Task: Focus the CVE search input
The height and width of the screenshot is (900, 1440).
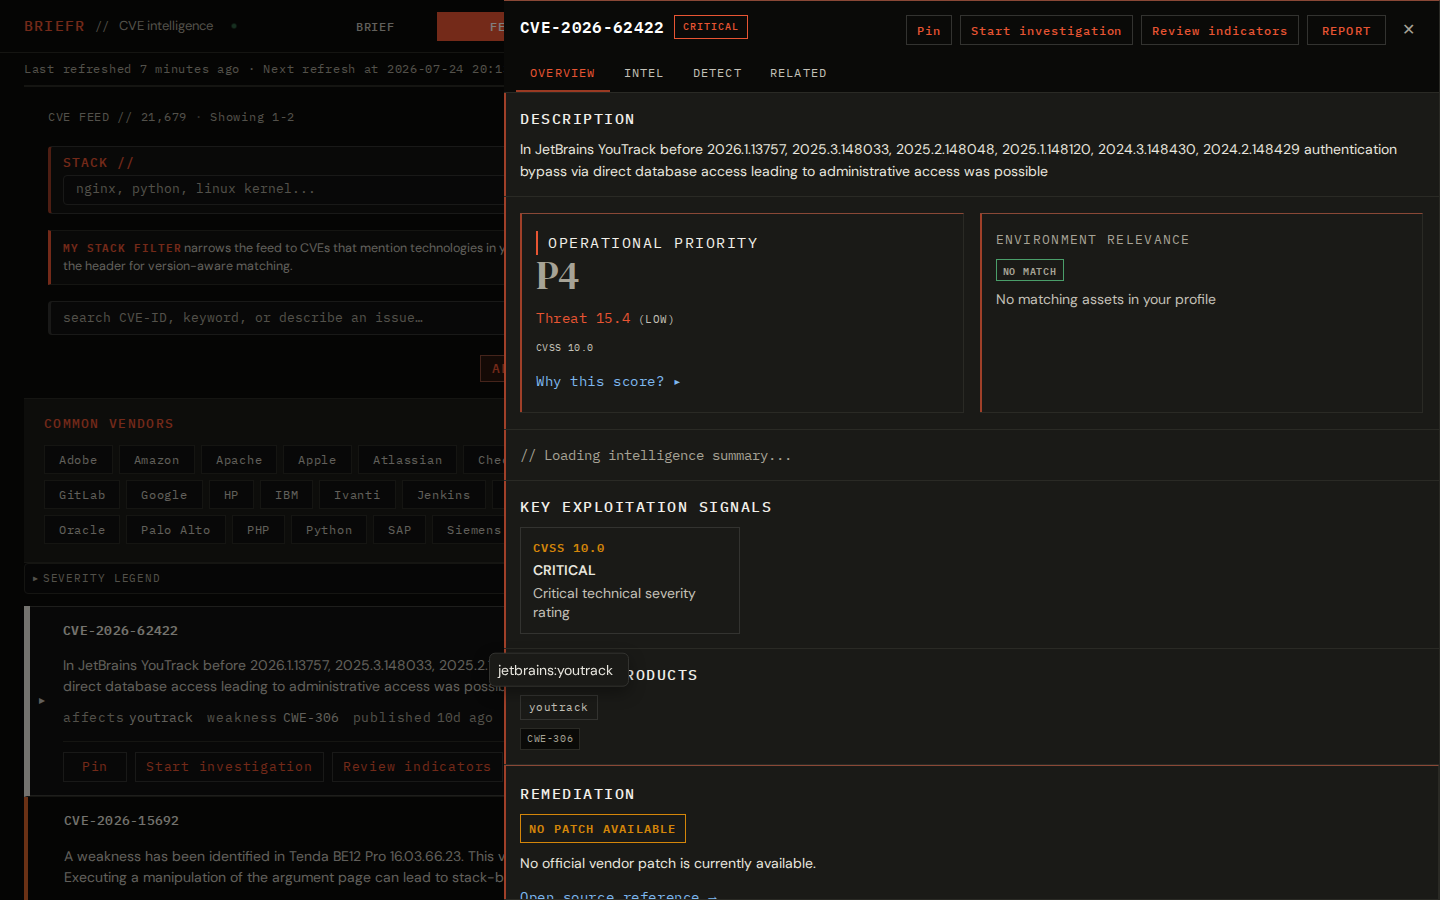Action: coord(277,318)
